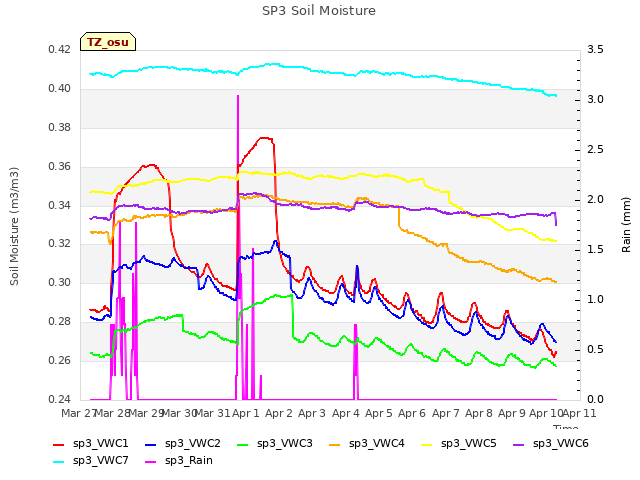This screenshot has width=640, height=480.
Task: Click the yellow sp3_VWC5 legend swatch
Action: pos(427,445)
